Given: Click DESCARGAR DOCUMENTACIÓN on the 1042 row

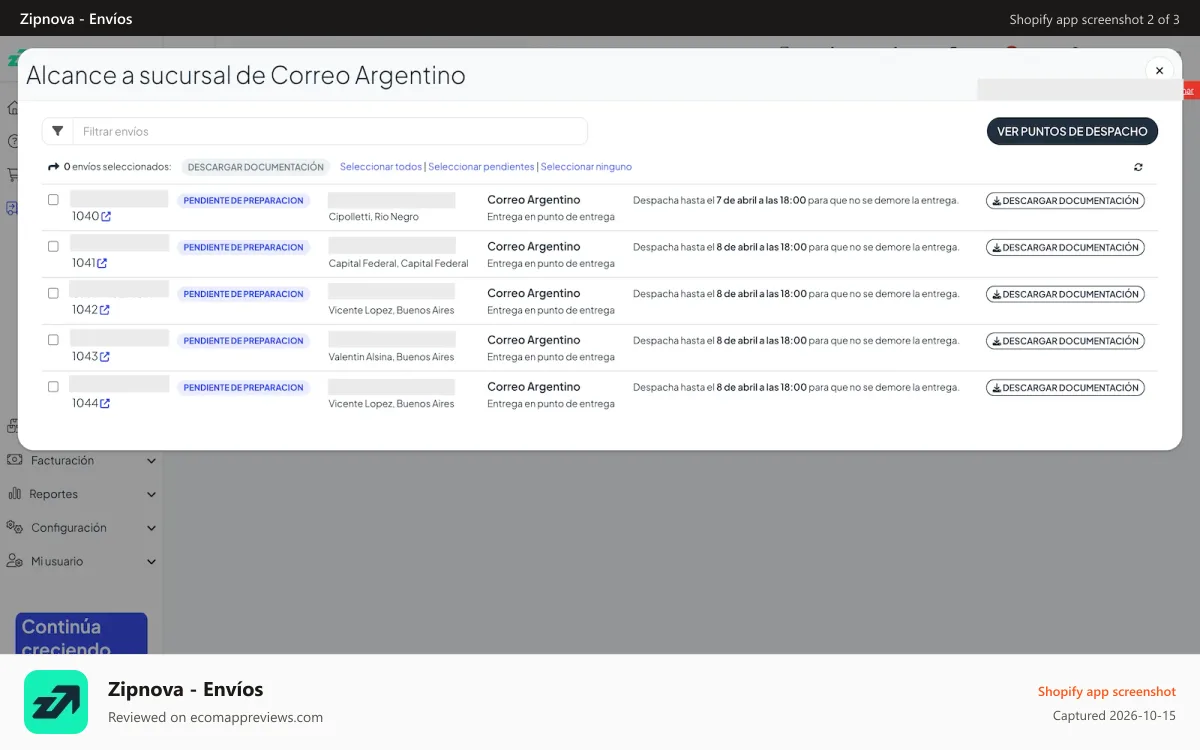Looking at the screenshot, I should click(1065, 294).
